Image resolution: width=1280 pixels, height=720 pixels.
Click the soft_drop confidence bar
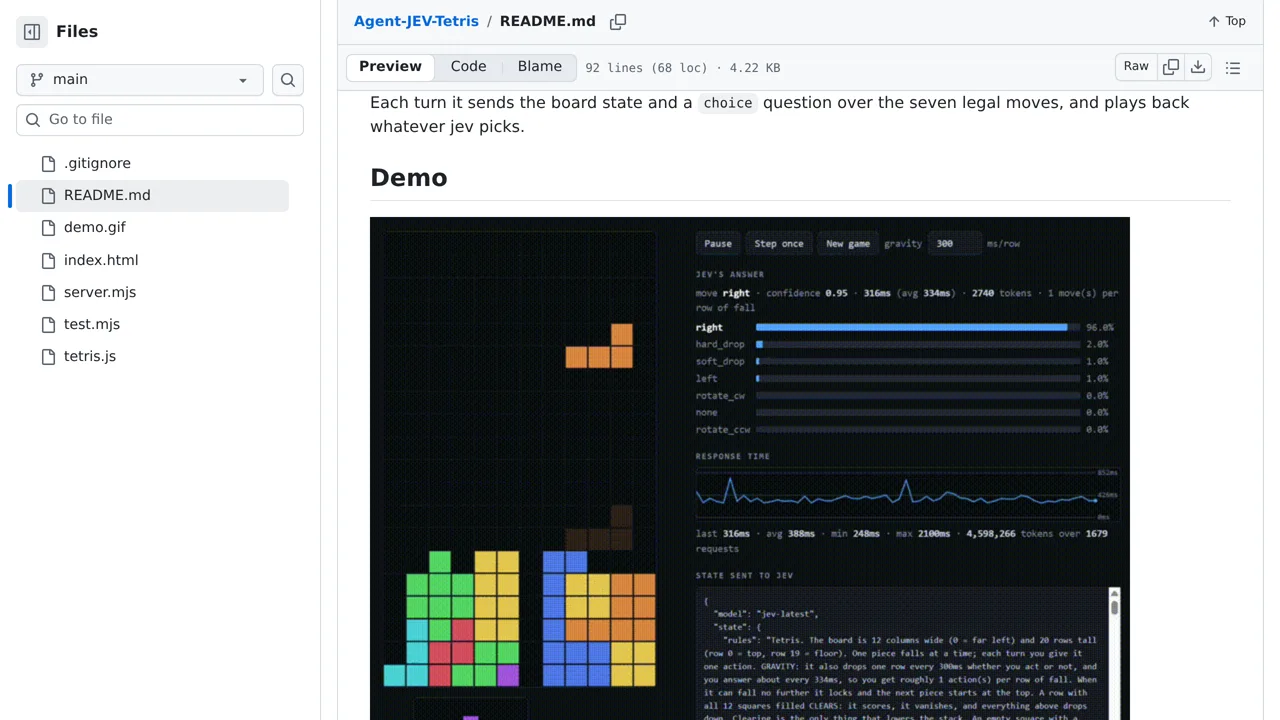pos(918,361)
